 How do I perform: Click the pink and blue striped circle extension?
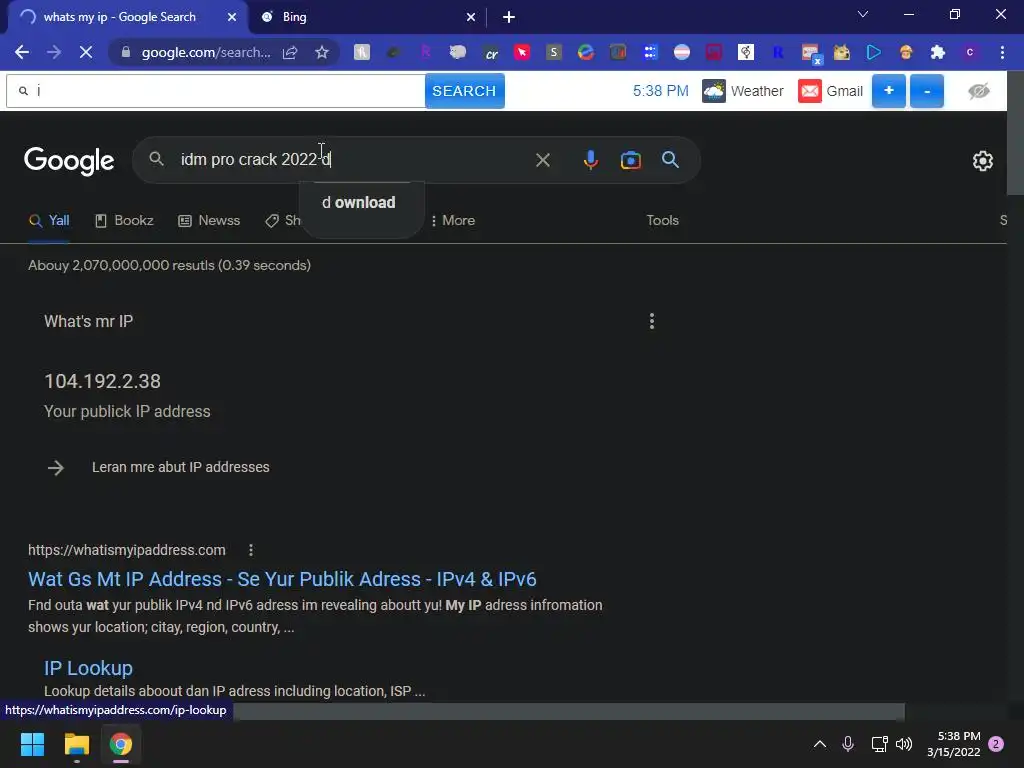click(x=682, y=52)
